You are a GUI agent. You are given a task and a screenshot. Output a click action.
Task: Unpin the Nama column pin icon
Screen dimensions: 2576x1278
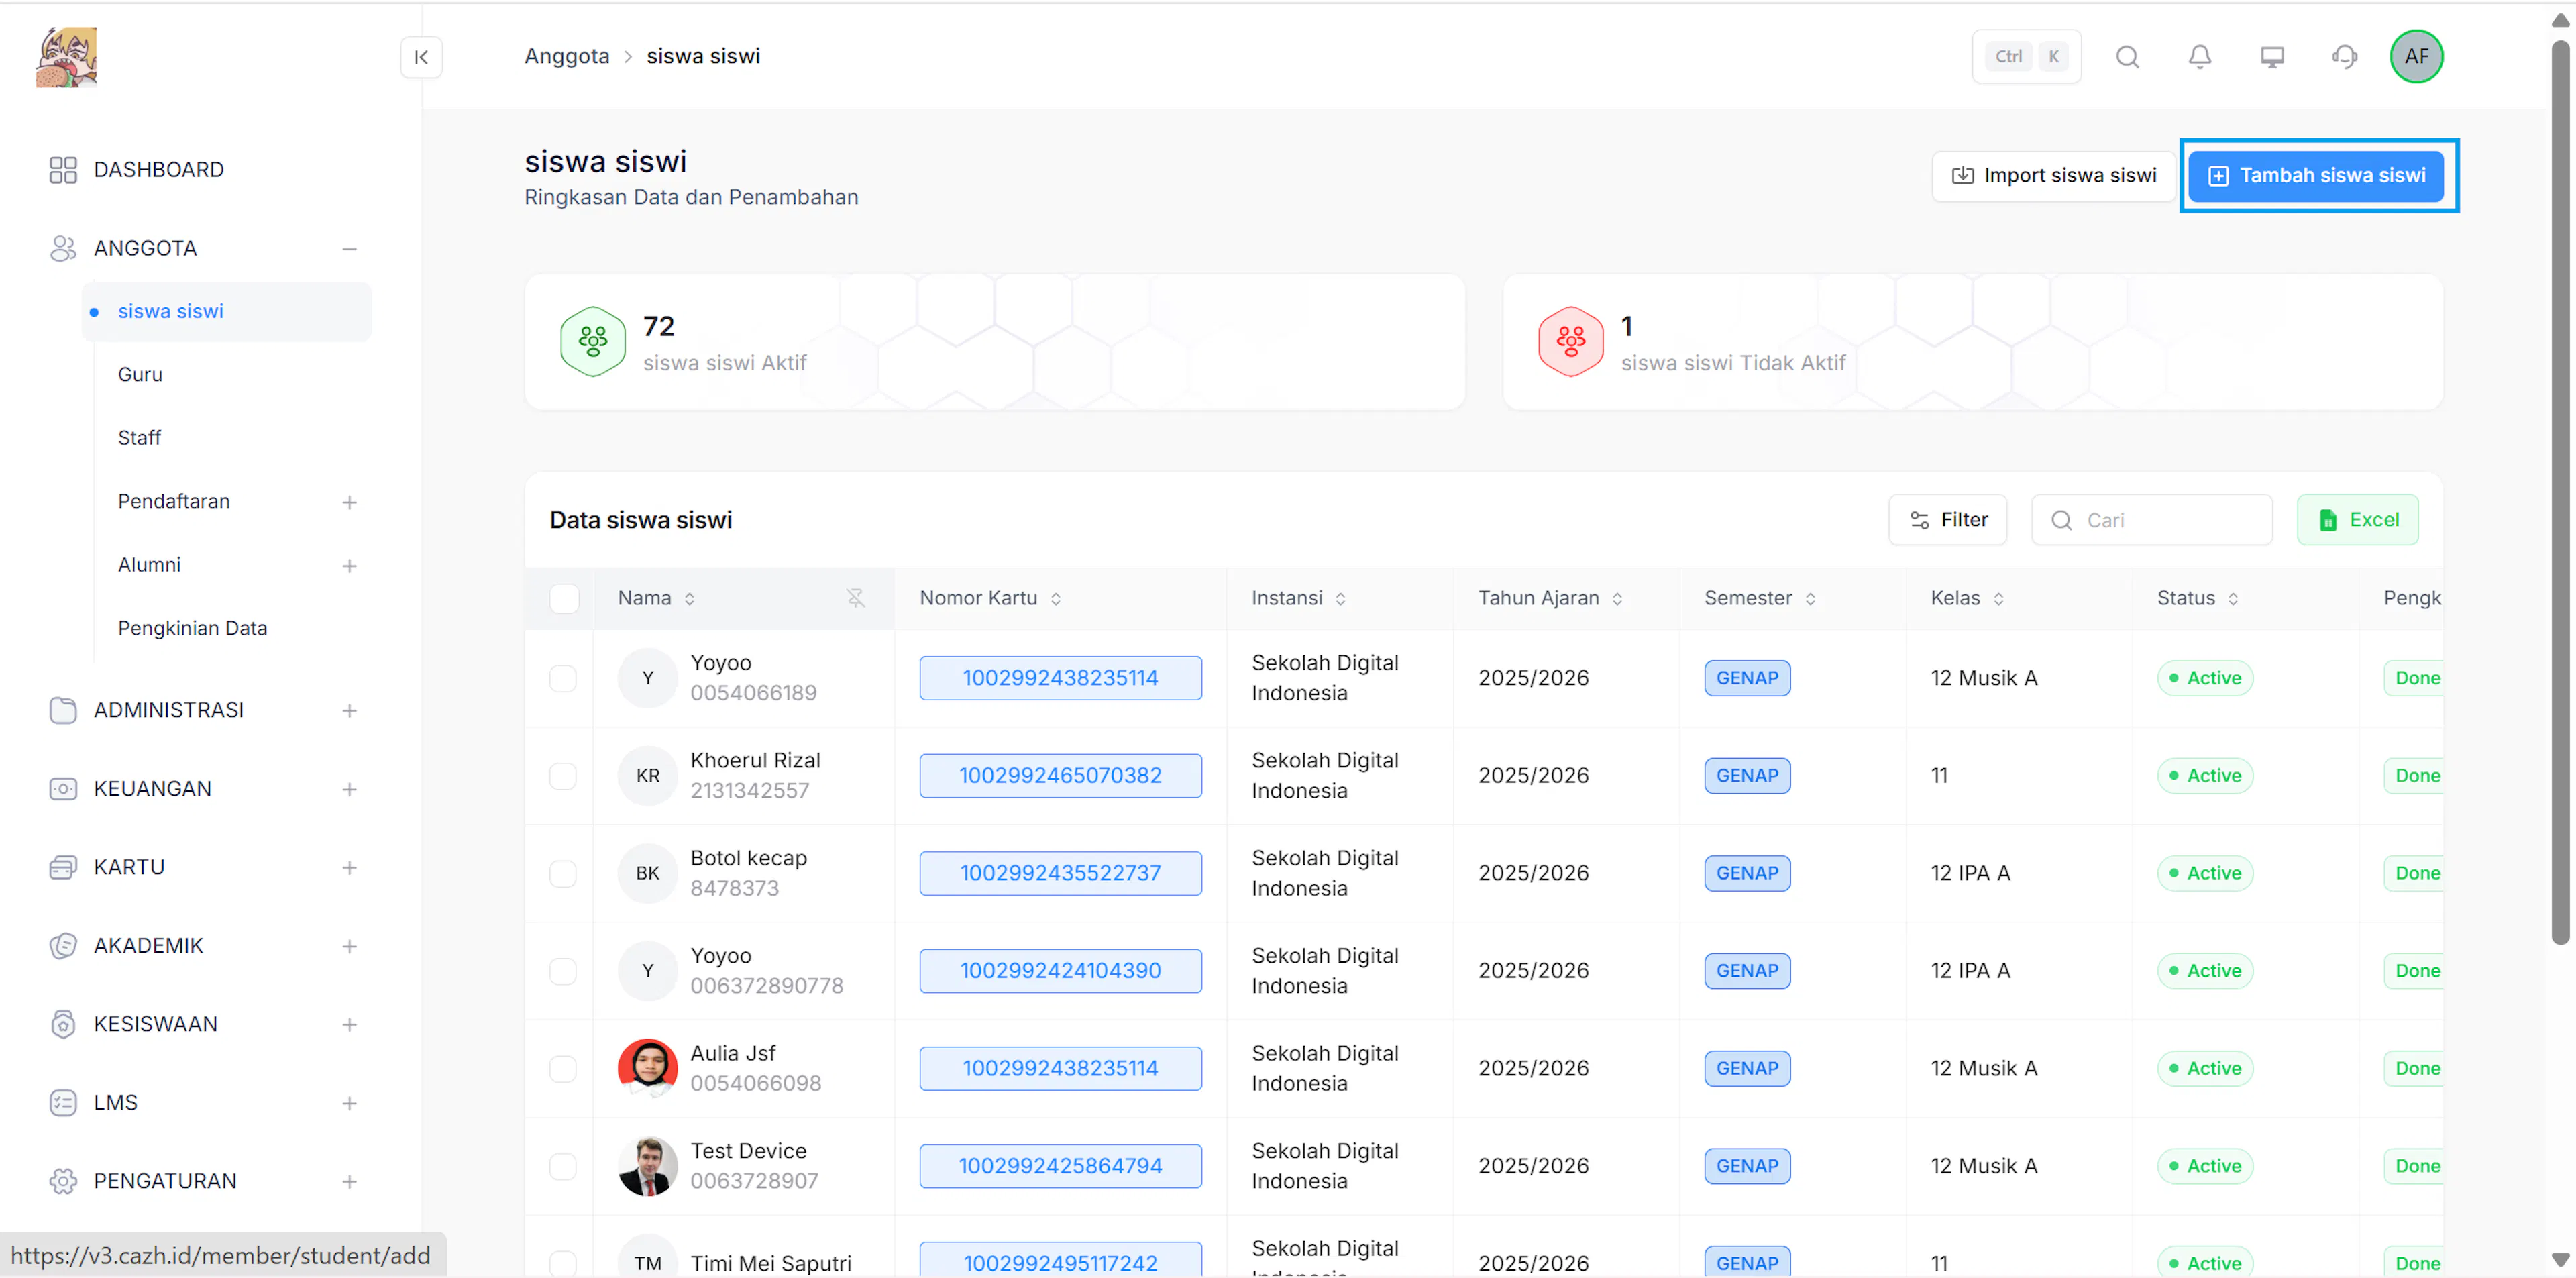pos(855,598)
